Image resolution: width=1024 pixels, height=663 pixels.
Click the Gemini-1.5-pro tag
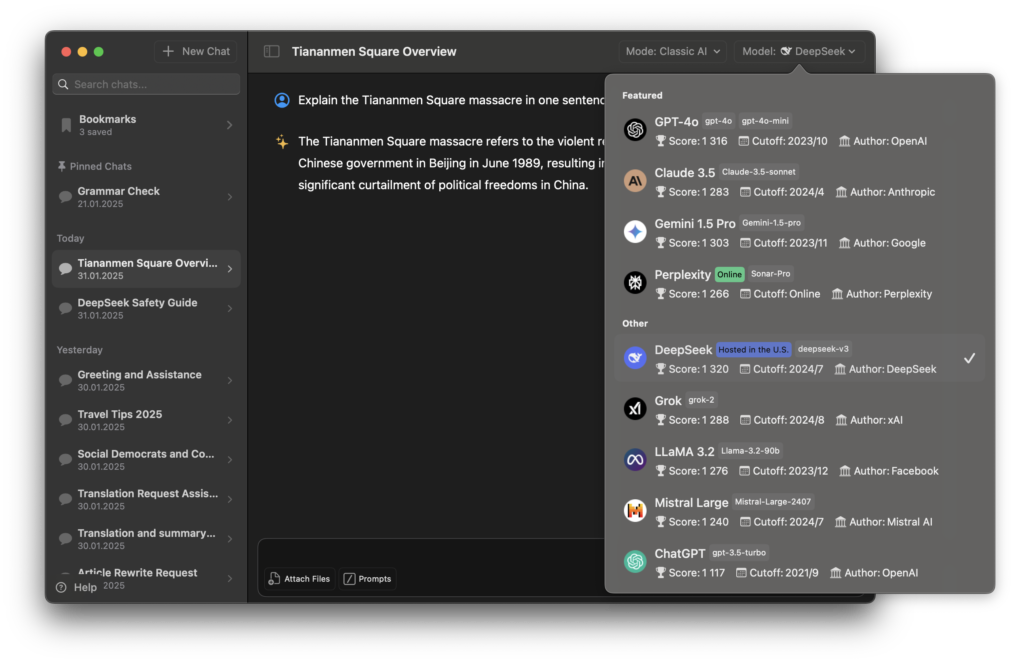[771, 223]
